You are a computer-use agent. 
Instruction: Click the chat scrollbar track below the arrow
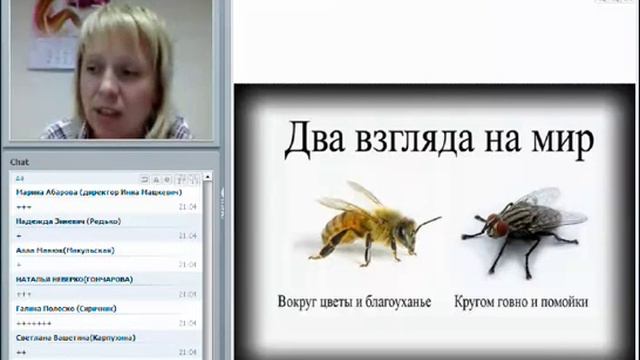pyautogui.click(x=207, y=271)
